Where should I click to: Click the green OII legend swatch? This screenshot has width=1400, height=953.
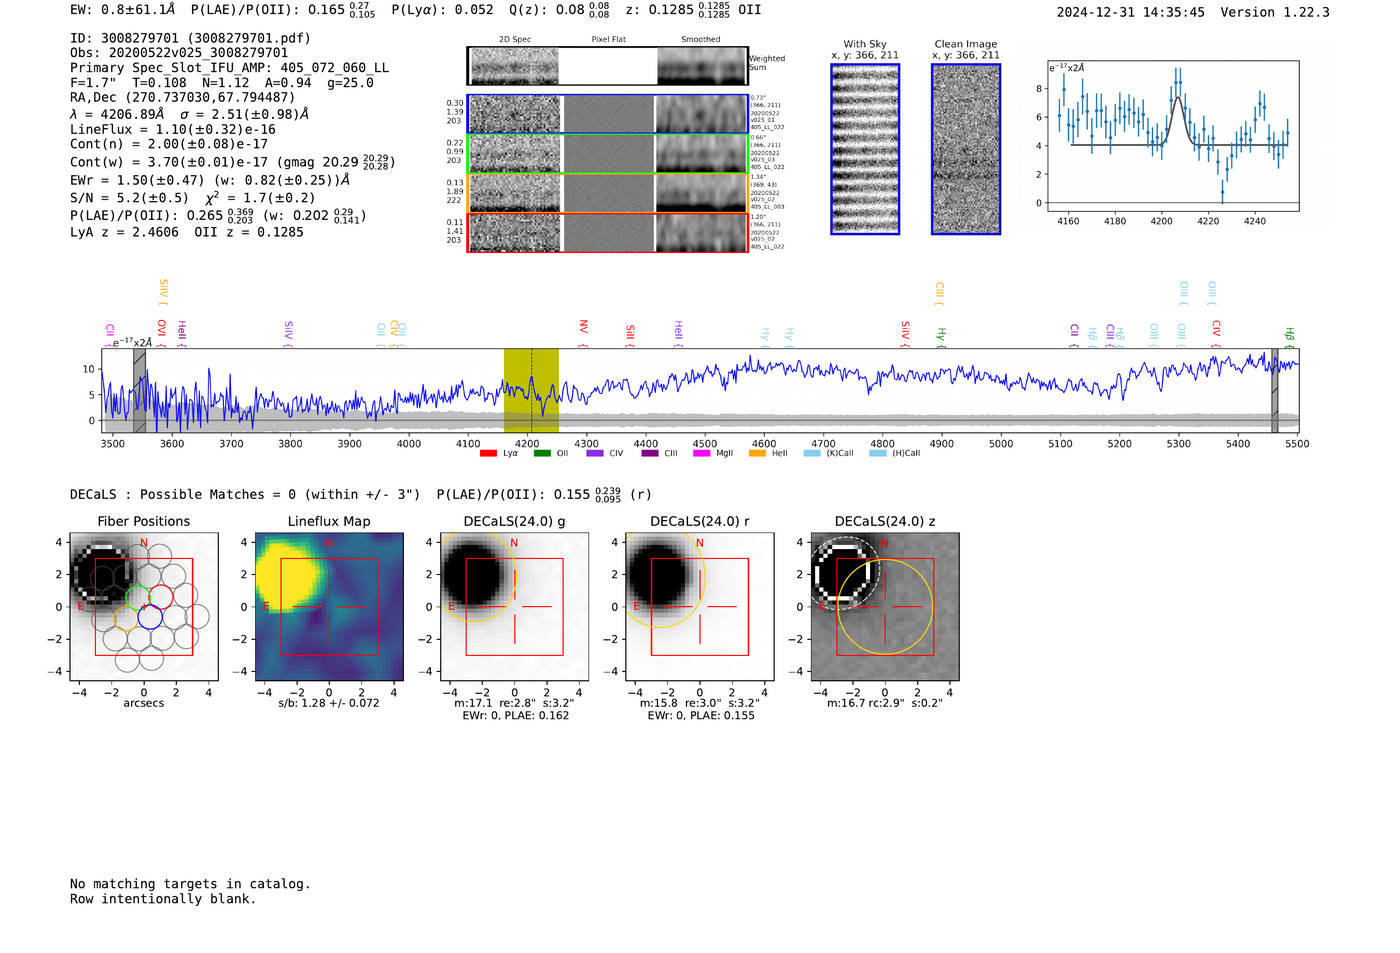542,453
